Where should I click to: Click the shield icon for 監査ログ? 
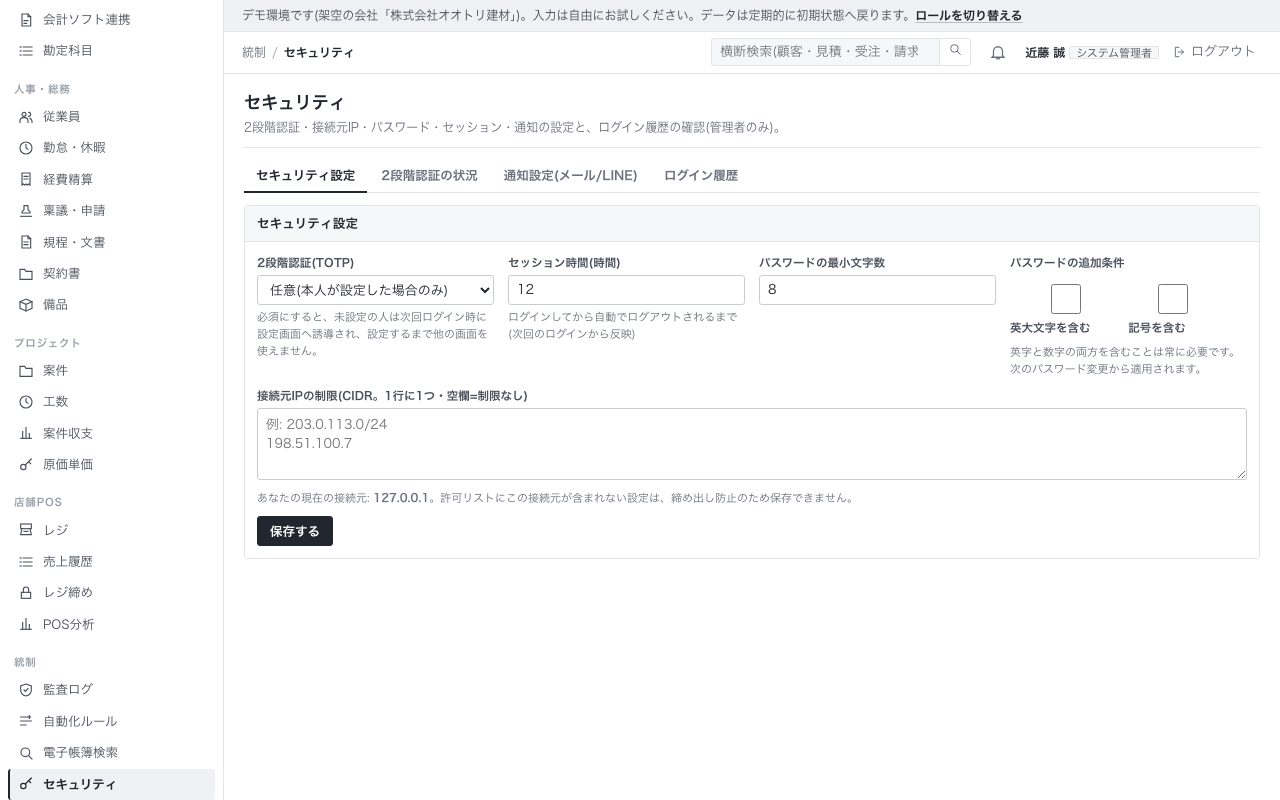click(26, 690)
